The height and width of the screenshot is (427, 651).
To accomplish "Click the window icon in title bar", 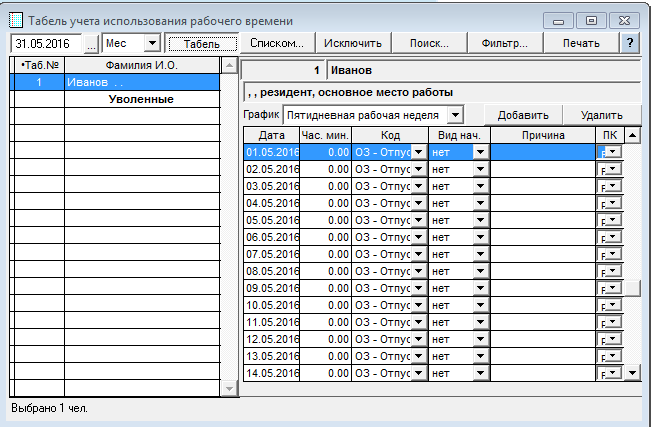I will coord(14,20).
